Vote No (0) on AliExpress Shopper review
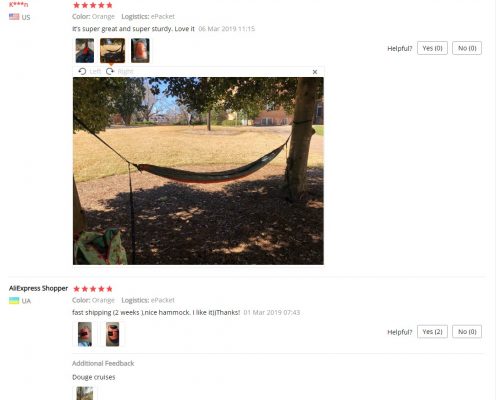496x400 pixels. pyautogui.click(x=467, y=331)
